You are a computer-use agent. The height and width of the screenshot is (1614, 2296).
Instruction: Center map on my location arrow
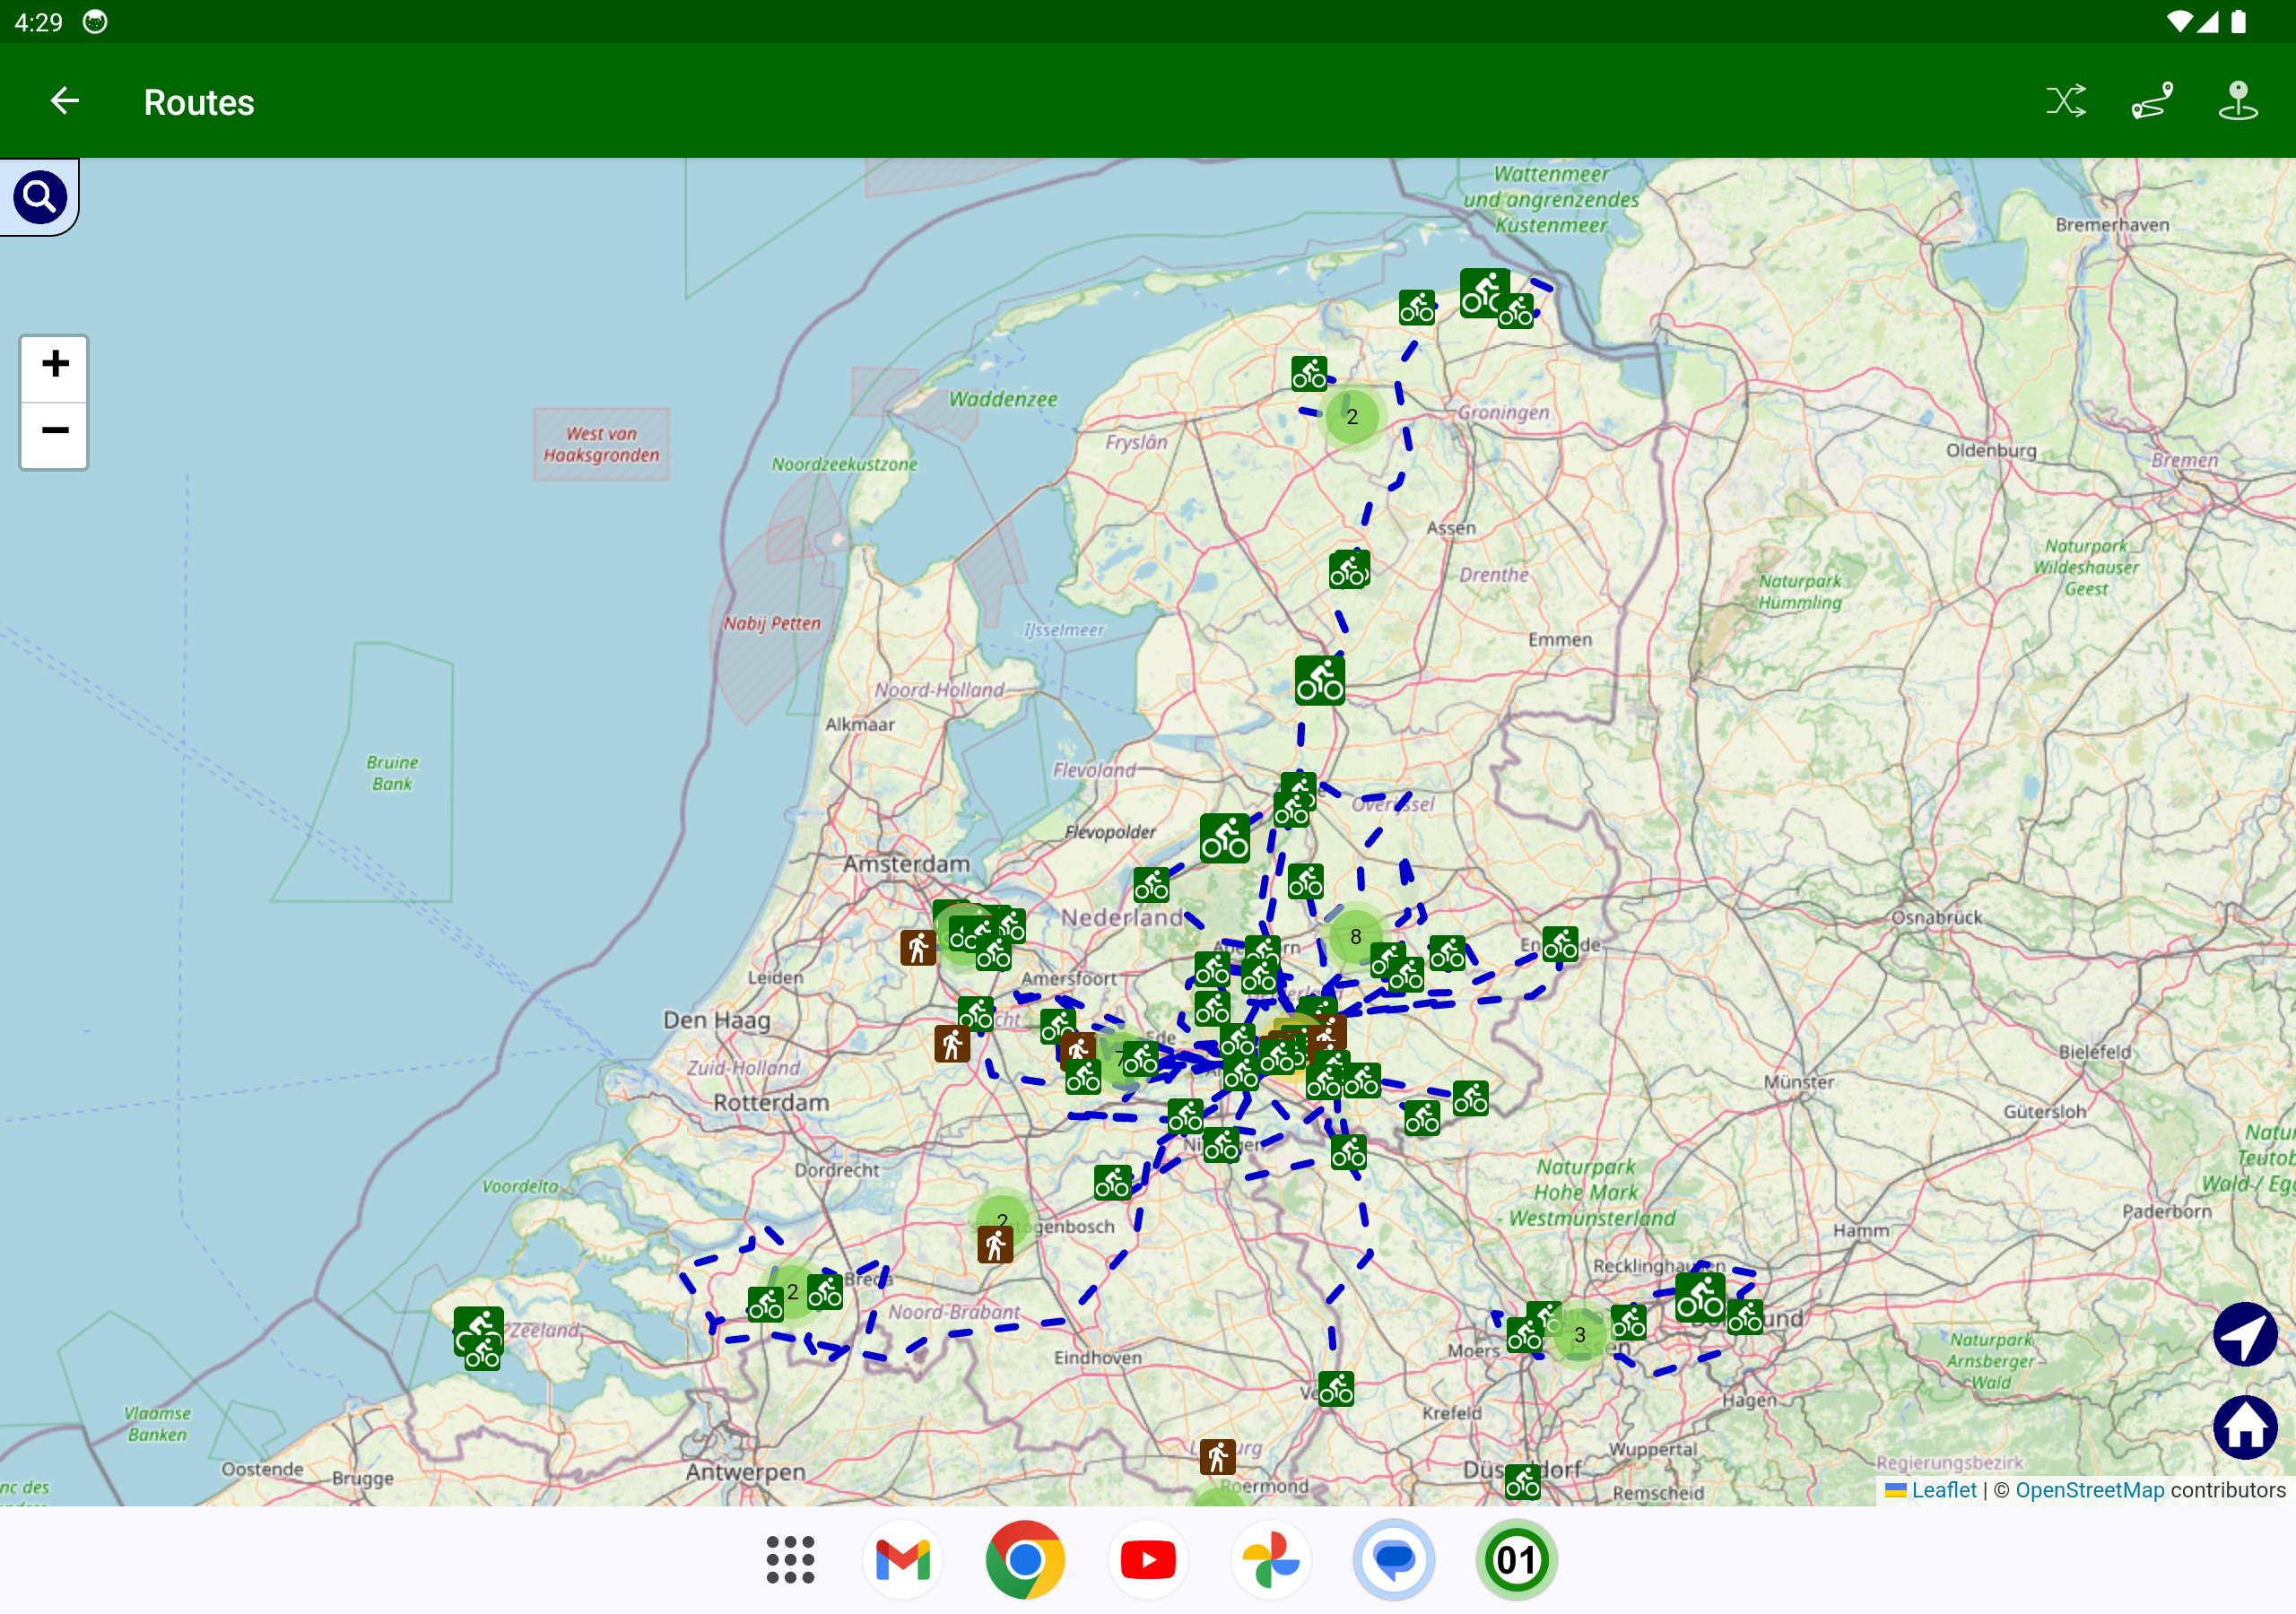tap(2244, 1333)
